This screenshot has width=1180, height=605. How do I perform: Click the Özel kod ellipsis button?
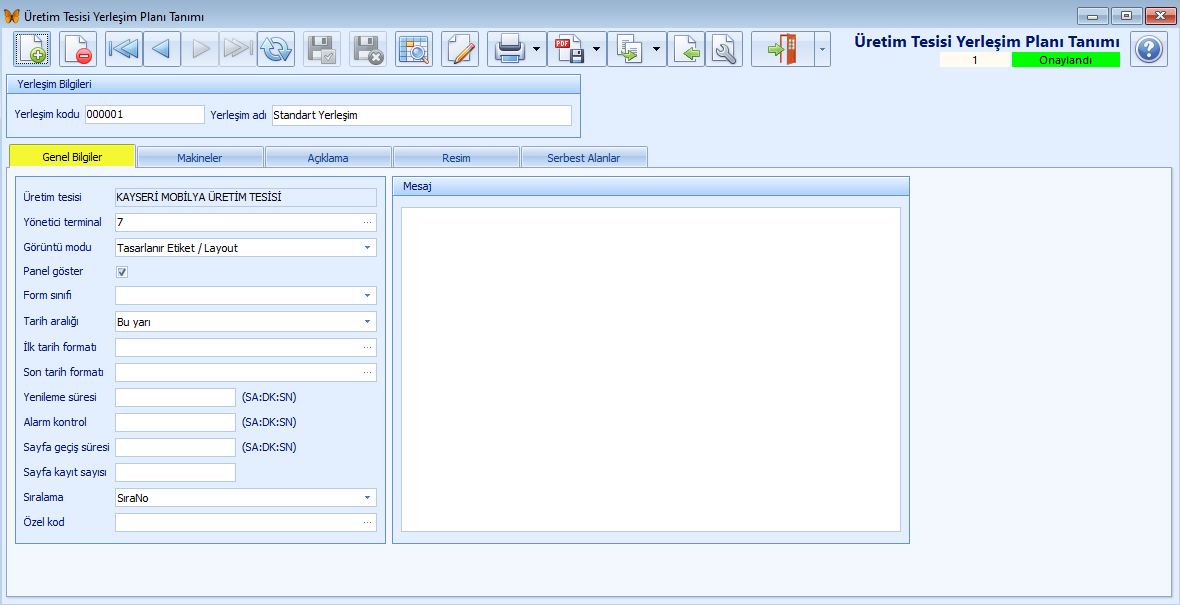coord(367,522)
